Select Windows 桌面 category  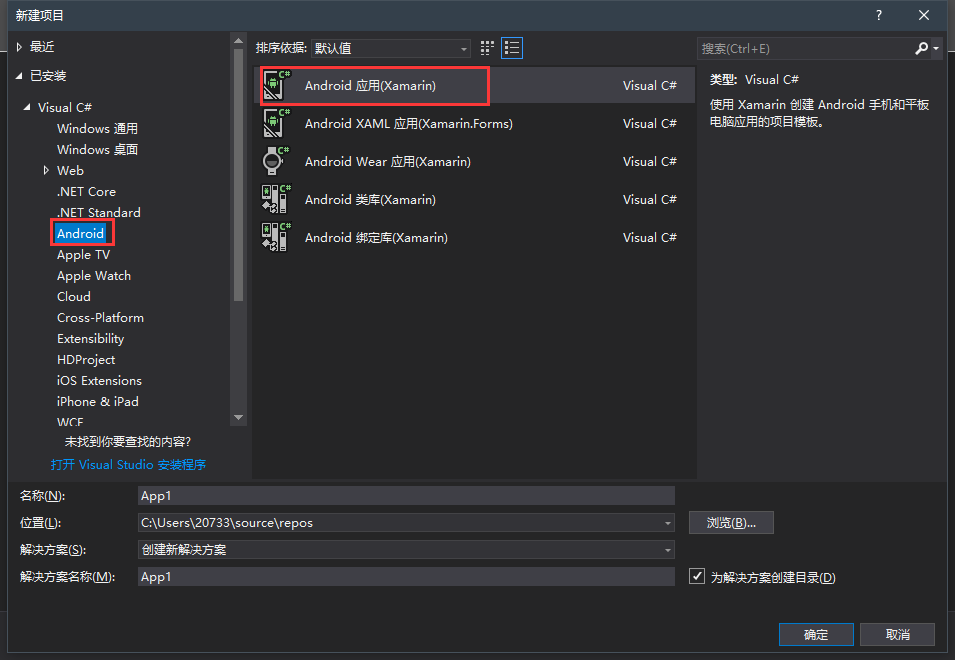coord(97,149)
